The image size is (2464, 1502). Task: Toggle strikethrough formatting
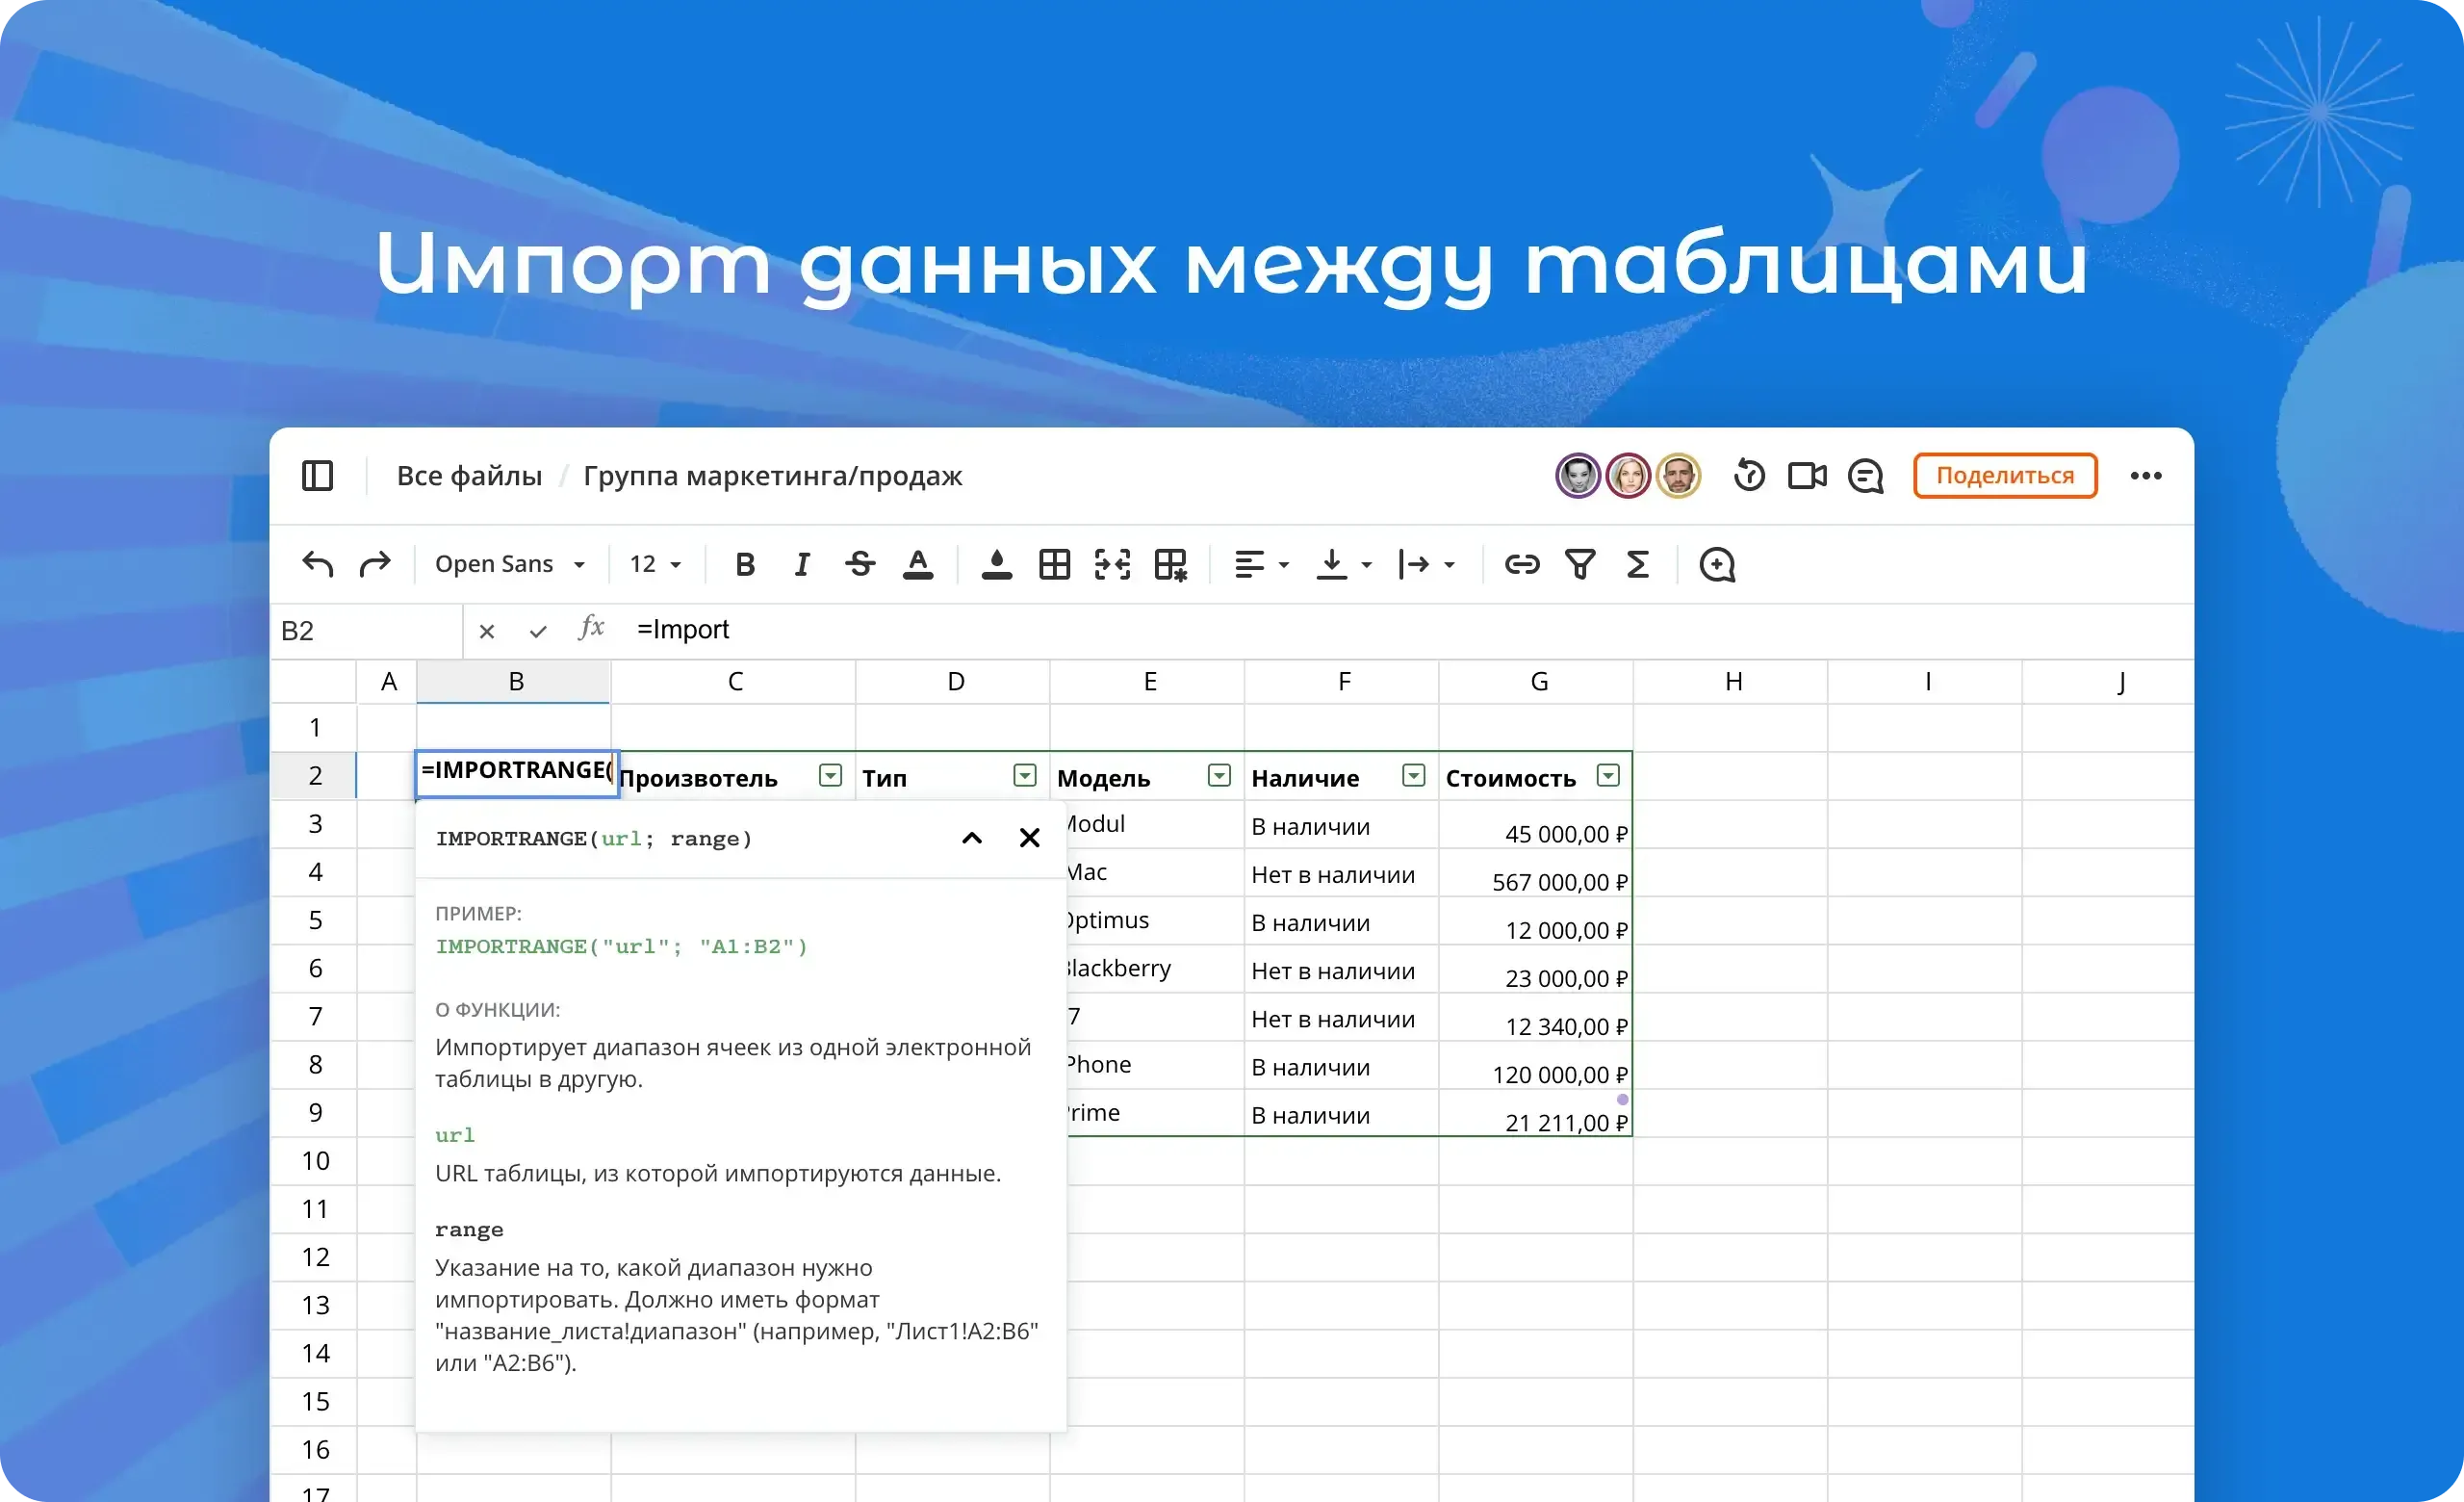click(x=859, y=564)
